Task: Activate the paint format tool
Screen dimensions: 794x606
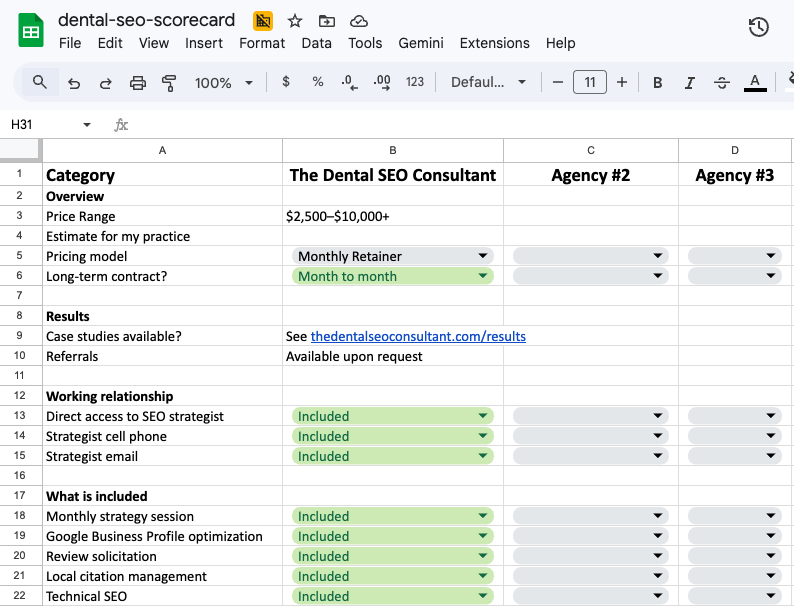Action: click(169, 83)
